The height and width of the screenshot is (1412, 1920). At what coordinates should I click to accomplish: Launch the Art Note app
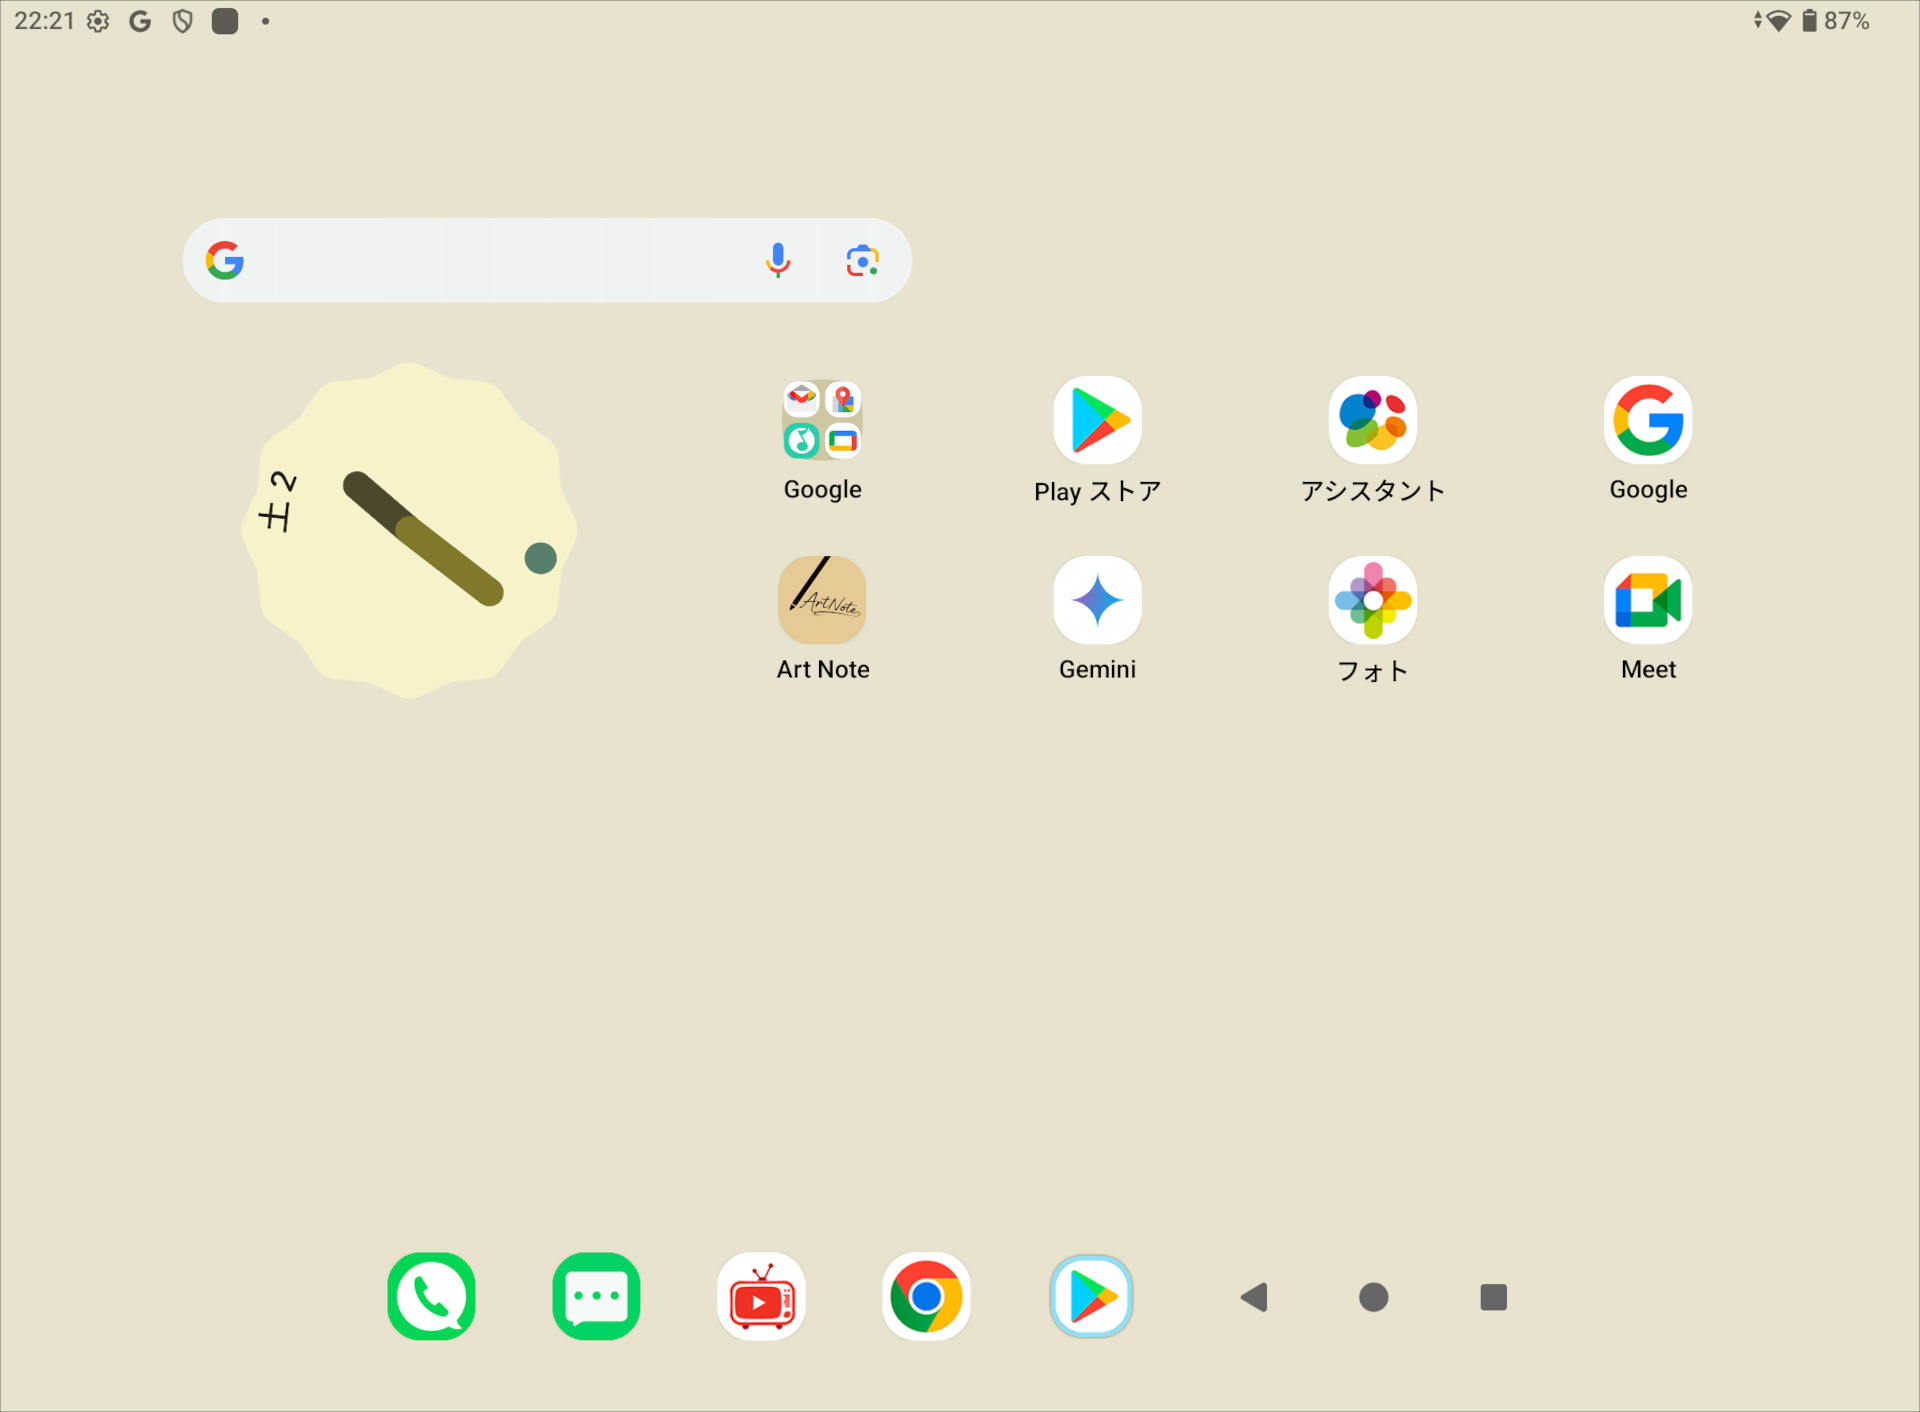point(822,600)
